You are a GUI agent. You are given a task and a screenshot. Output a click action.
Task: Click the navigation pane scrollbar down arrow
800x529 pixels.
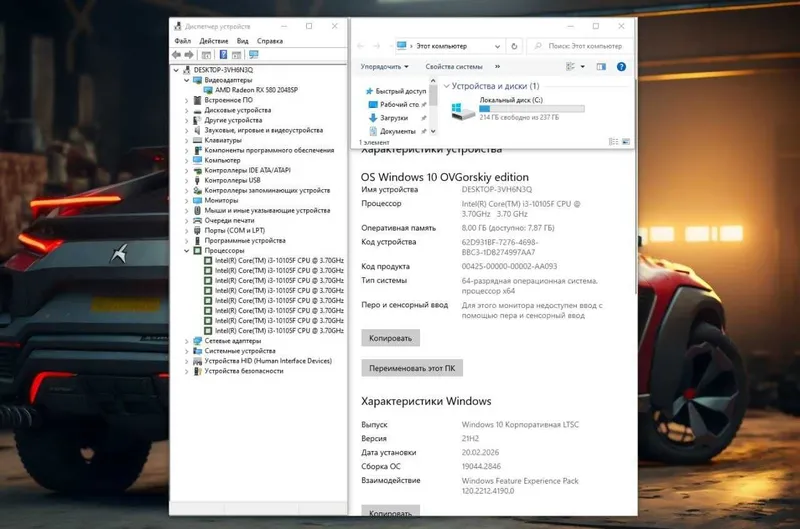pyautogui.click(x=433, y=132)
